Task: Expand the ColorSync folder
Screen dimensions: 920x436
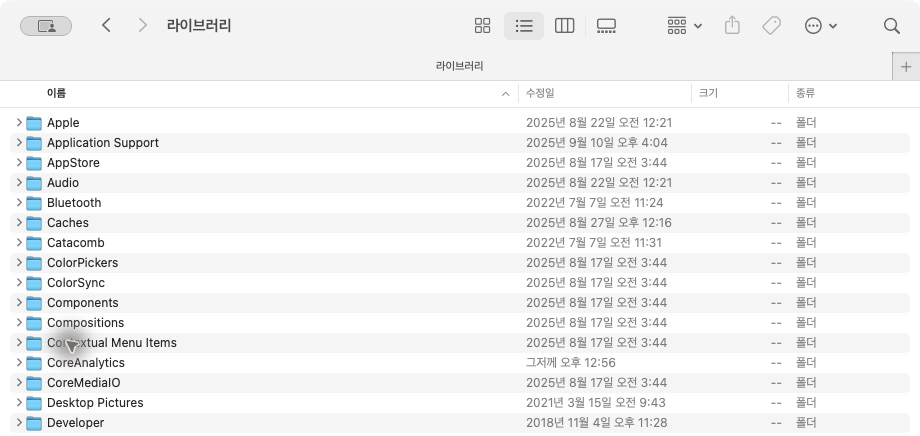Action: pyautogui.click(x=19, y=282)
